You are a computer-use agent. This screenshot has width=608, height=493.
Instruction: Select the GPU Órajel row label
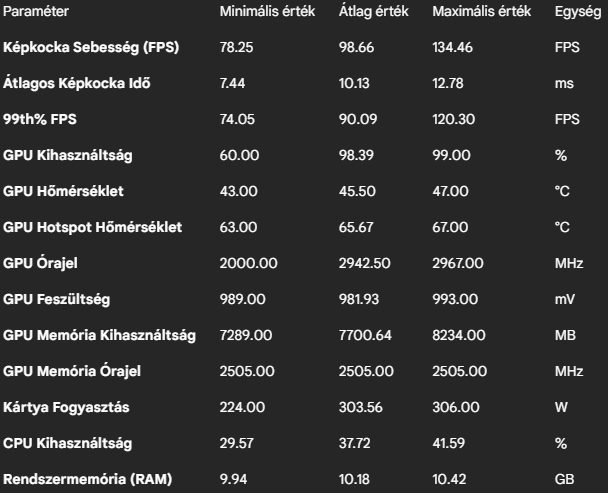tap(40, 263)
